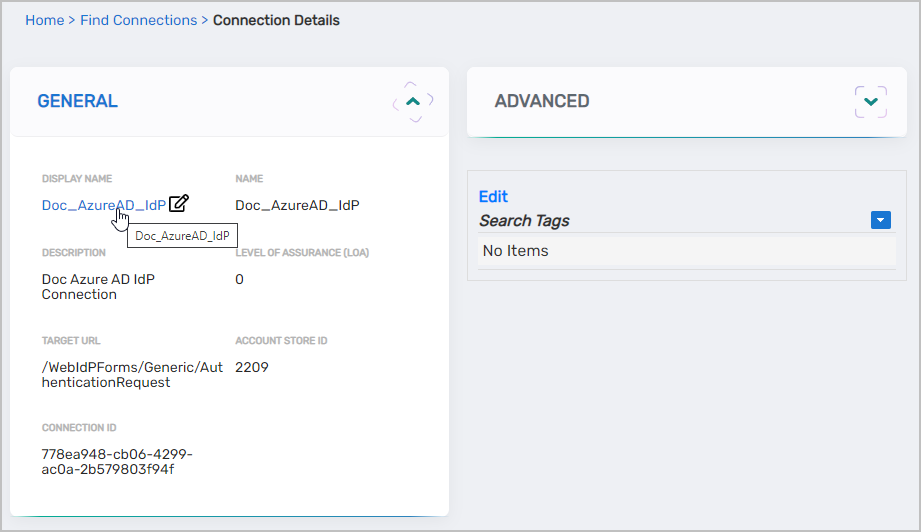This screenshot has width=921, height=532.
Task: Select the Account Store ID value 2209
Action: click(x=251, y=367)
